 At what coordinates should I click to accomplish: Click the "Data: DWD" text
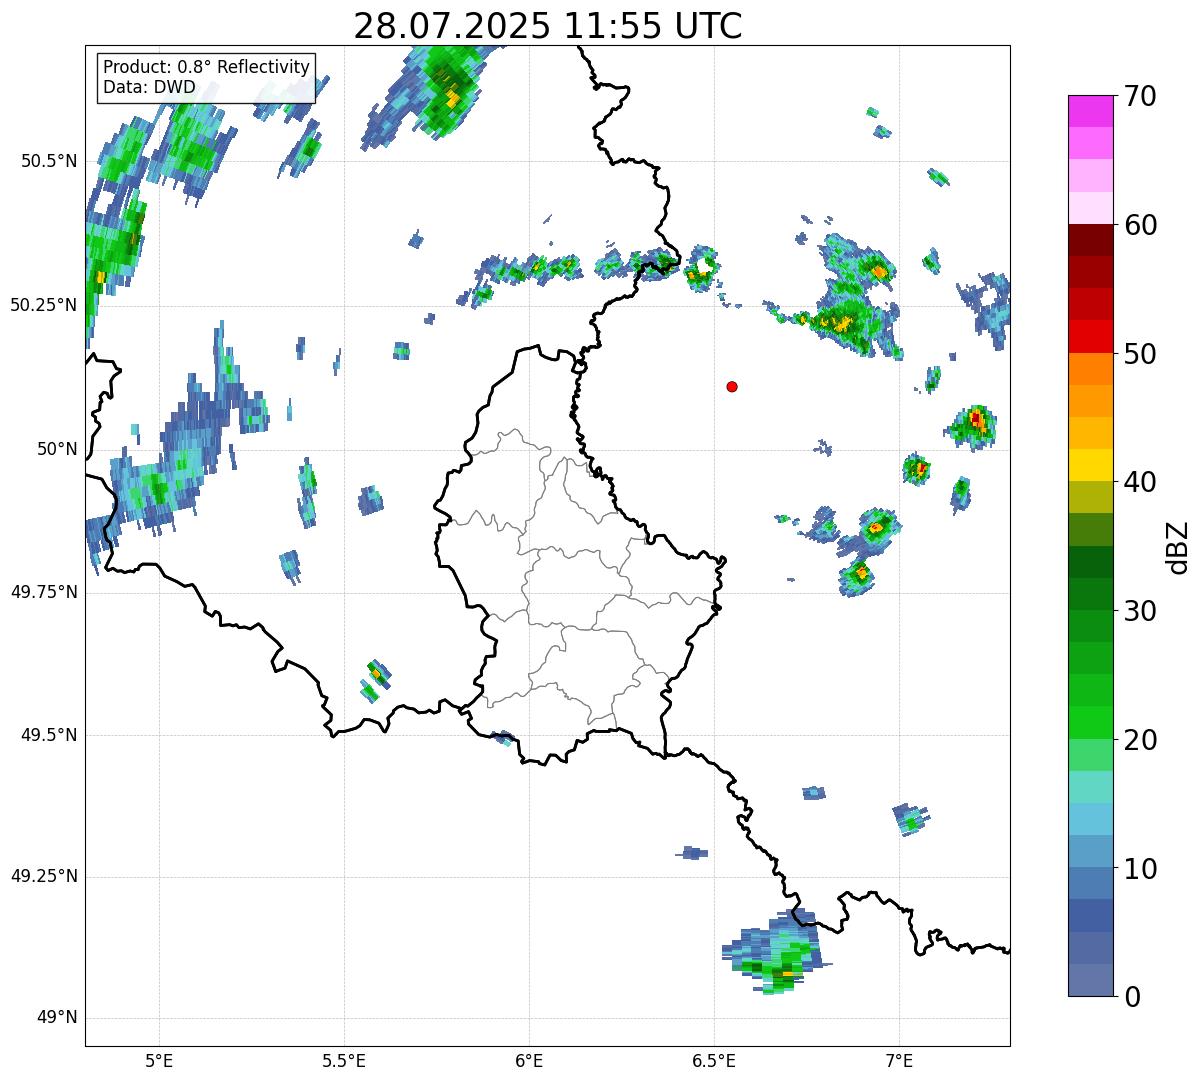tap(149, 87)
